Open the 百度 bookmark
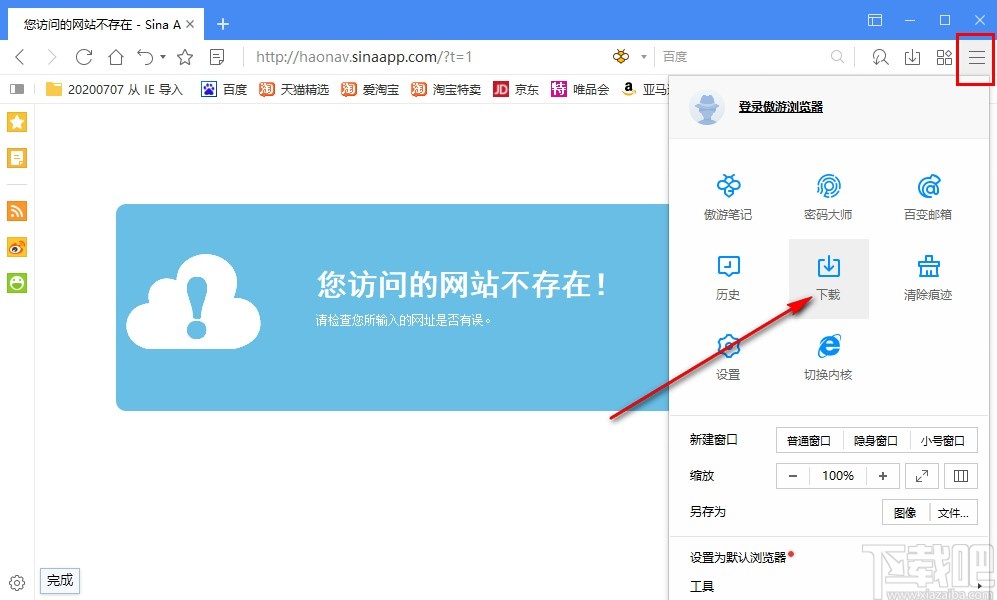The height and width of the screenshot is (600, 997). (224, 89)
